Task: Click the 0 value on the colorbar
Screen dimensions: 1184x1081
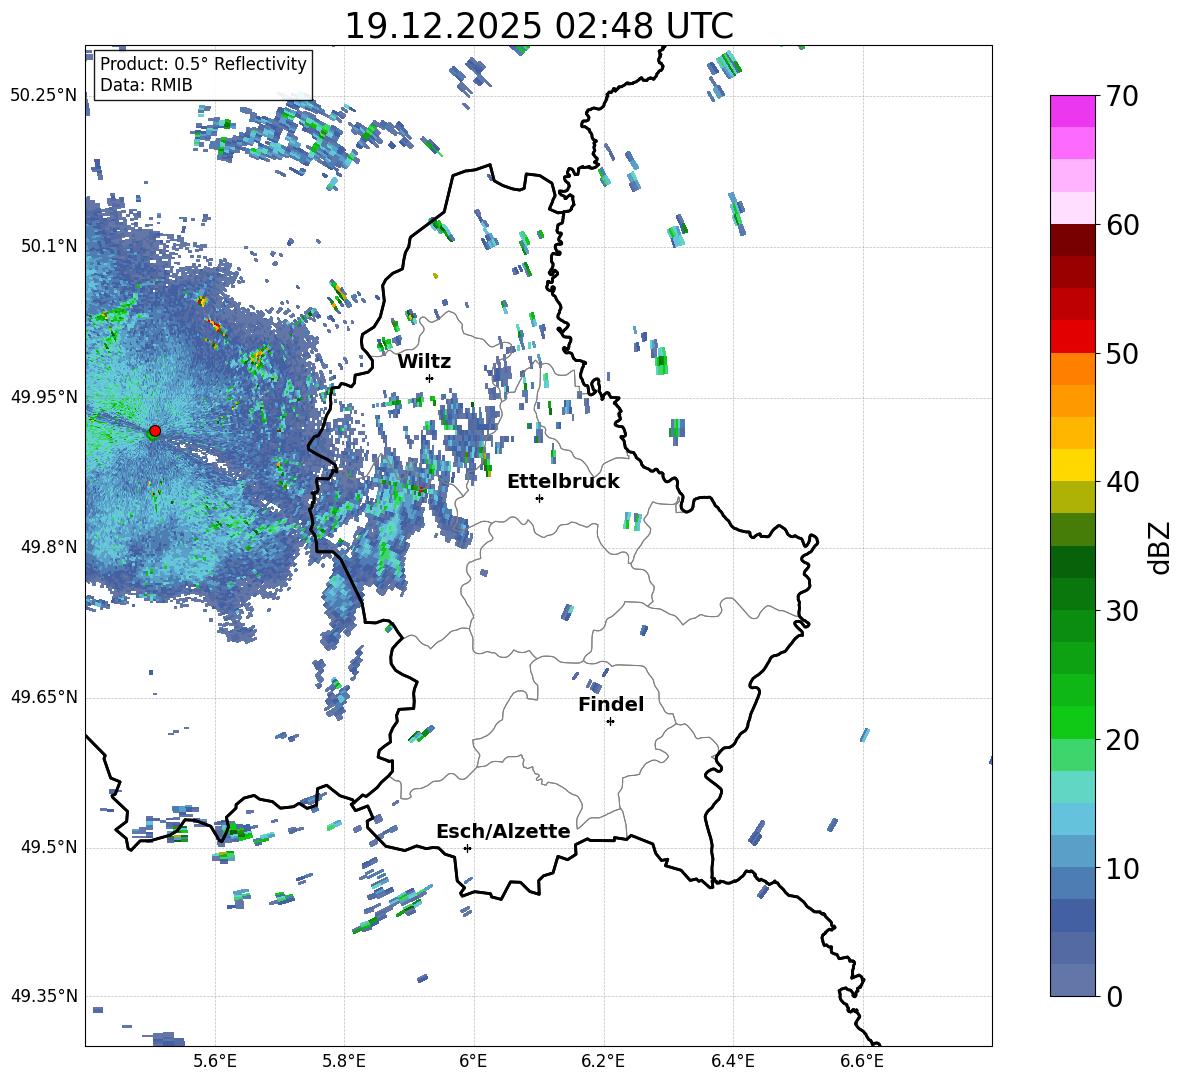Action: (x=1114, y=996)
